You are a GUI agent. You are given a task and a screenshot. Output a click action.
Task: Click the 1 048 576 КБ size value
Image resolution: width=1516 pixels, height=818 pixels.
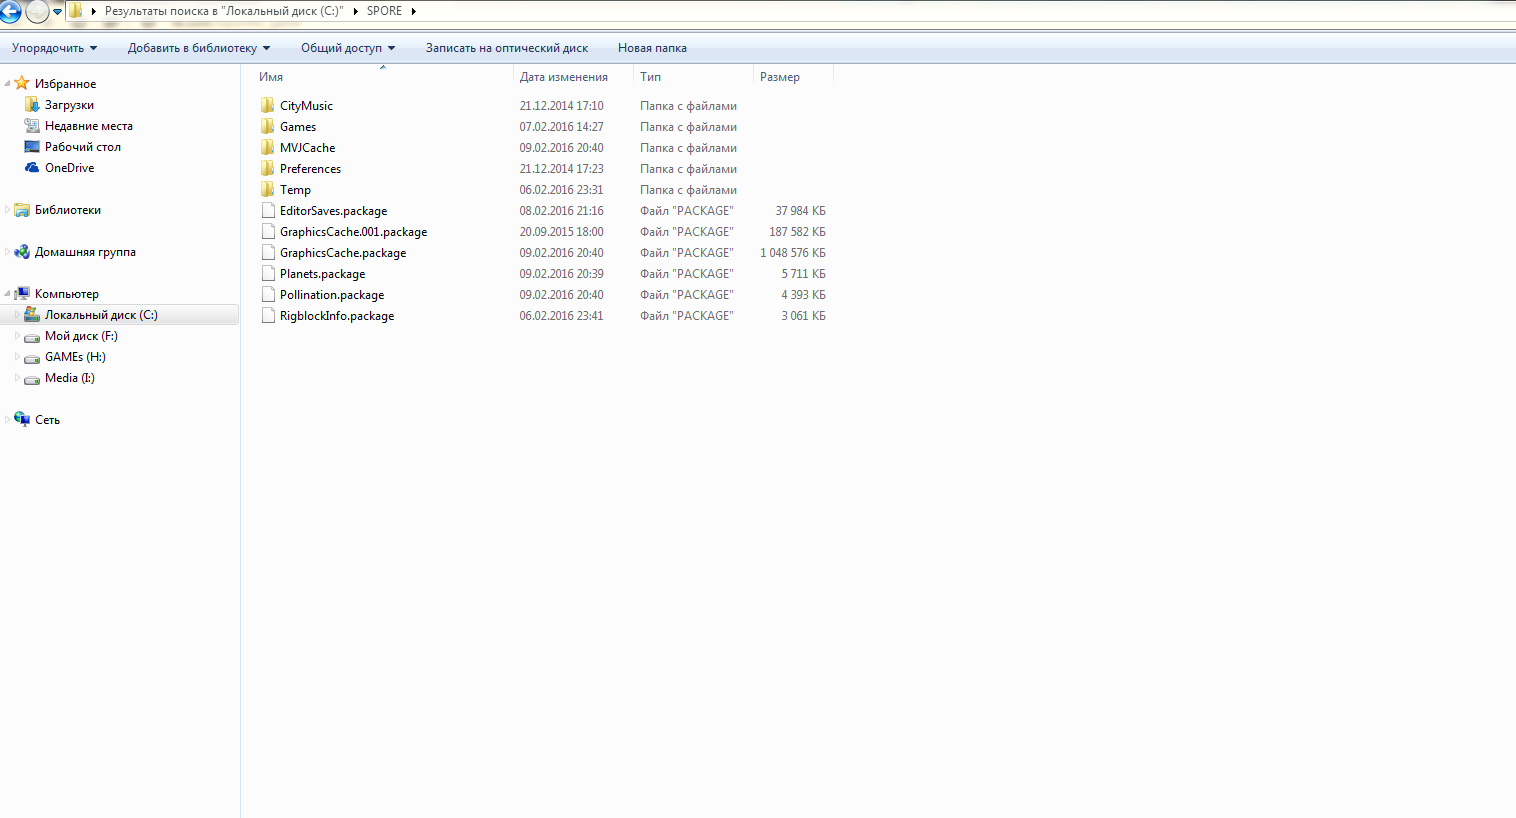(x=793, y=253)
